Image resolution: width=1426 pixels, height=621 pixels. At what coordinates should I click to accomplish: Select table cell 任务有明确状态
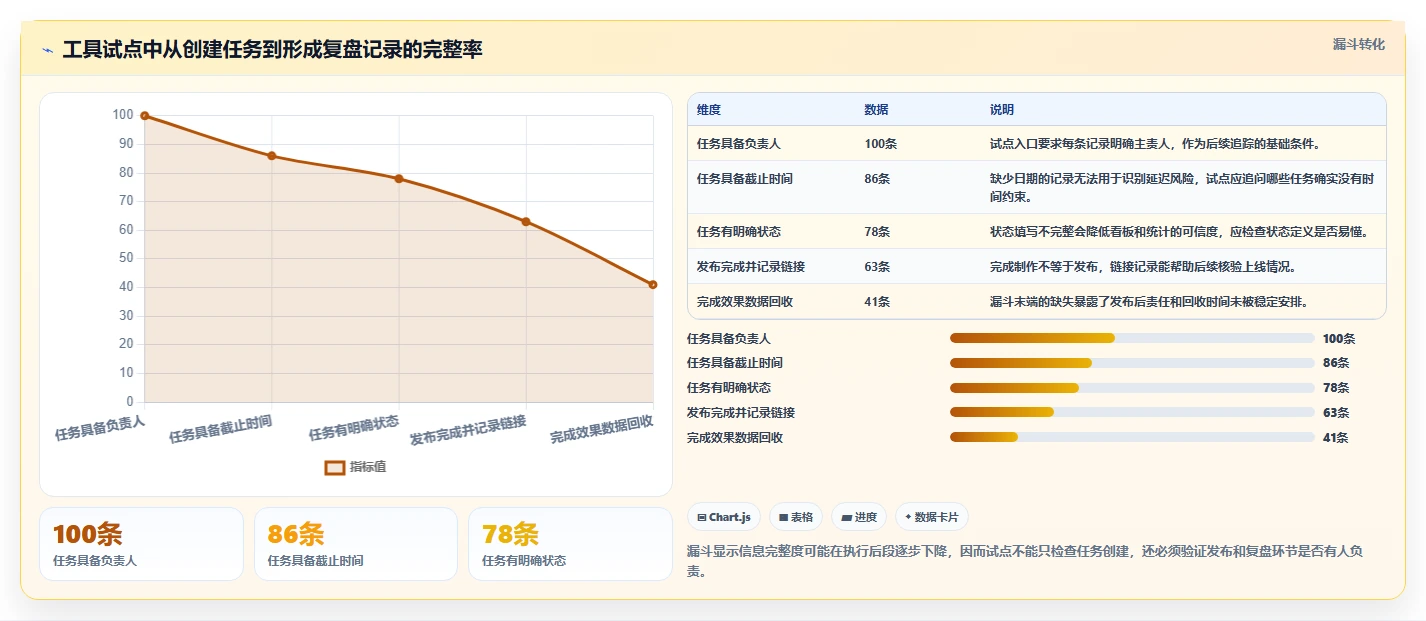(x=739, y=232)
